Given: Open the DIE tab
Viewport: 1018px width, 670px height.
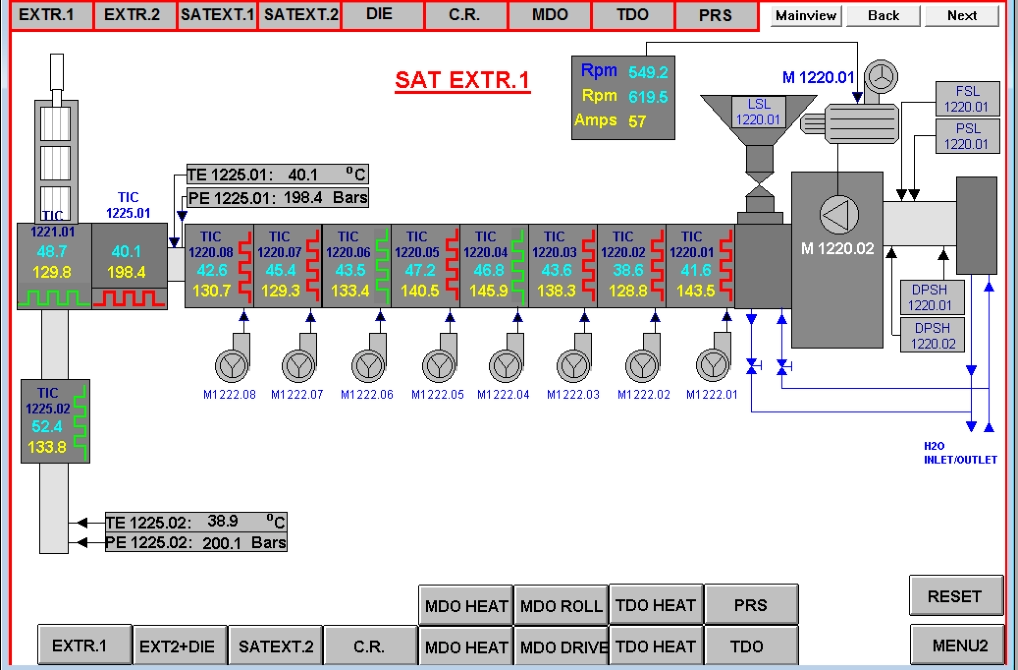Looking at the screenshot, I should (x=380, y=15).
